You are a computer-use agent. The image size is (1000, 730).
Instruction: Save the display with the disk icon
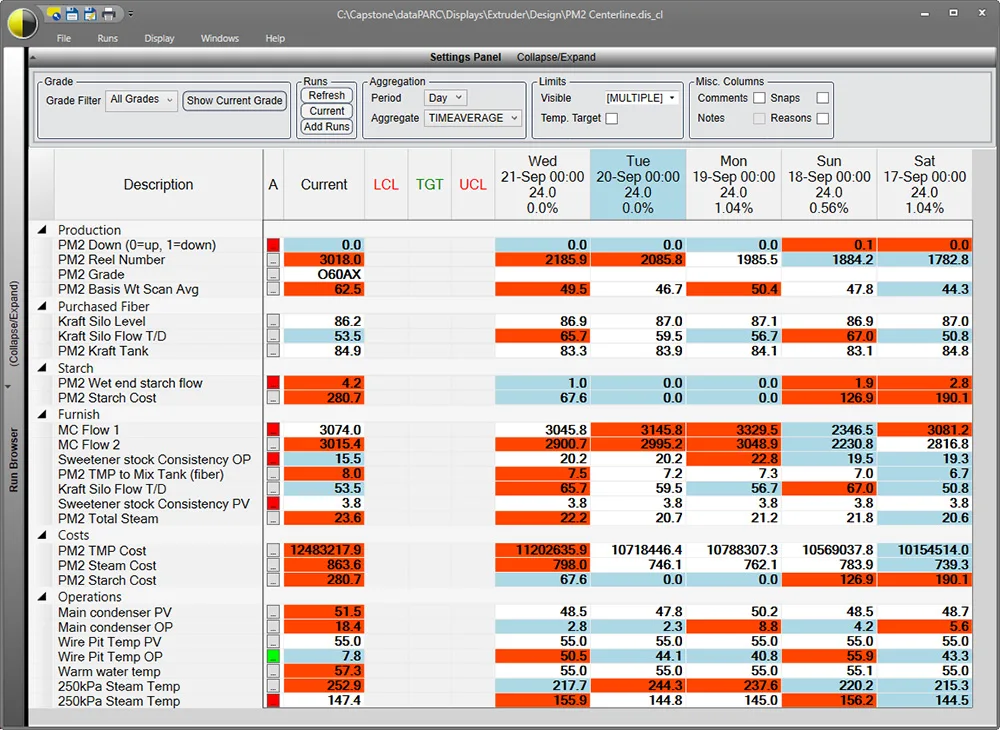(71, 13)
